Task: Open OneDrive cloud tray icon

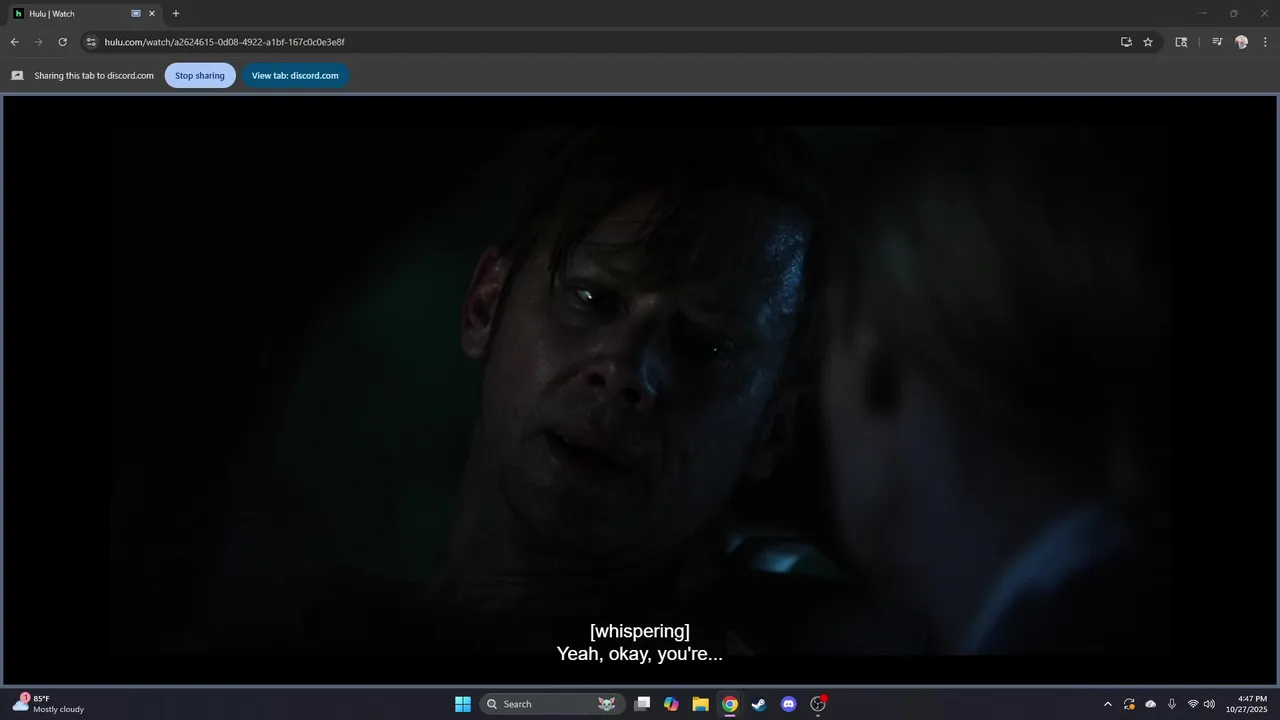Action: [x=1150, y=704]
